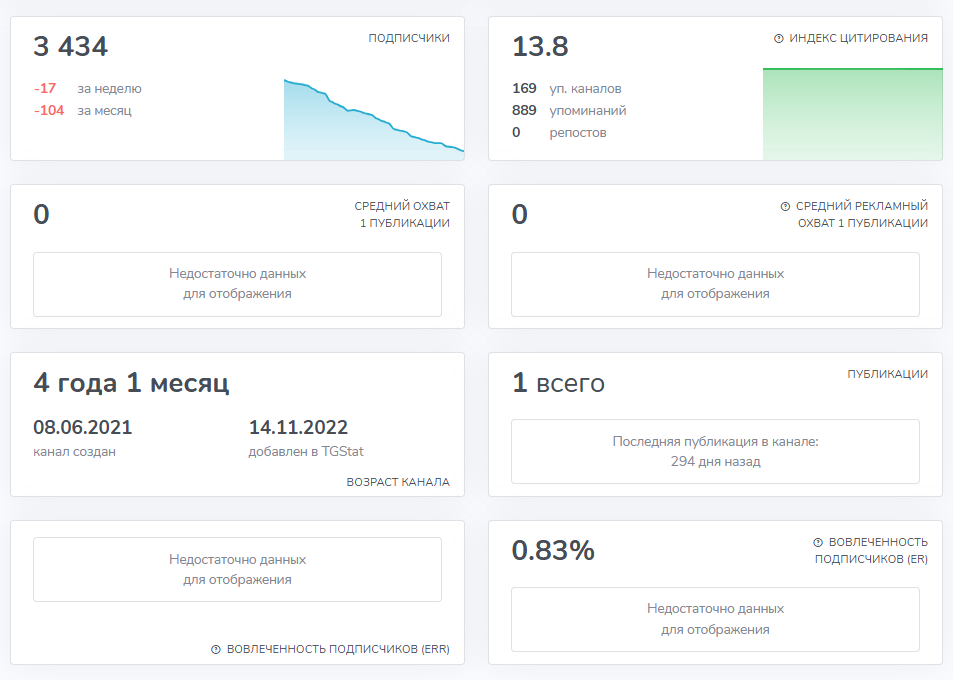This screenshot has height=680, width=953.
Task: Open the ИНДЕКС ЦИТИРОВАНИЯ heading link
Action: pyautogui.click(x=858, y=38)
